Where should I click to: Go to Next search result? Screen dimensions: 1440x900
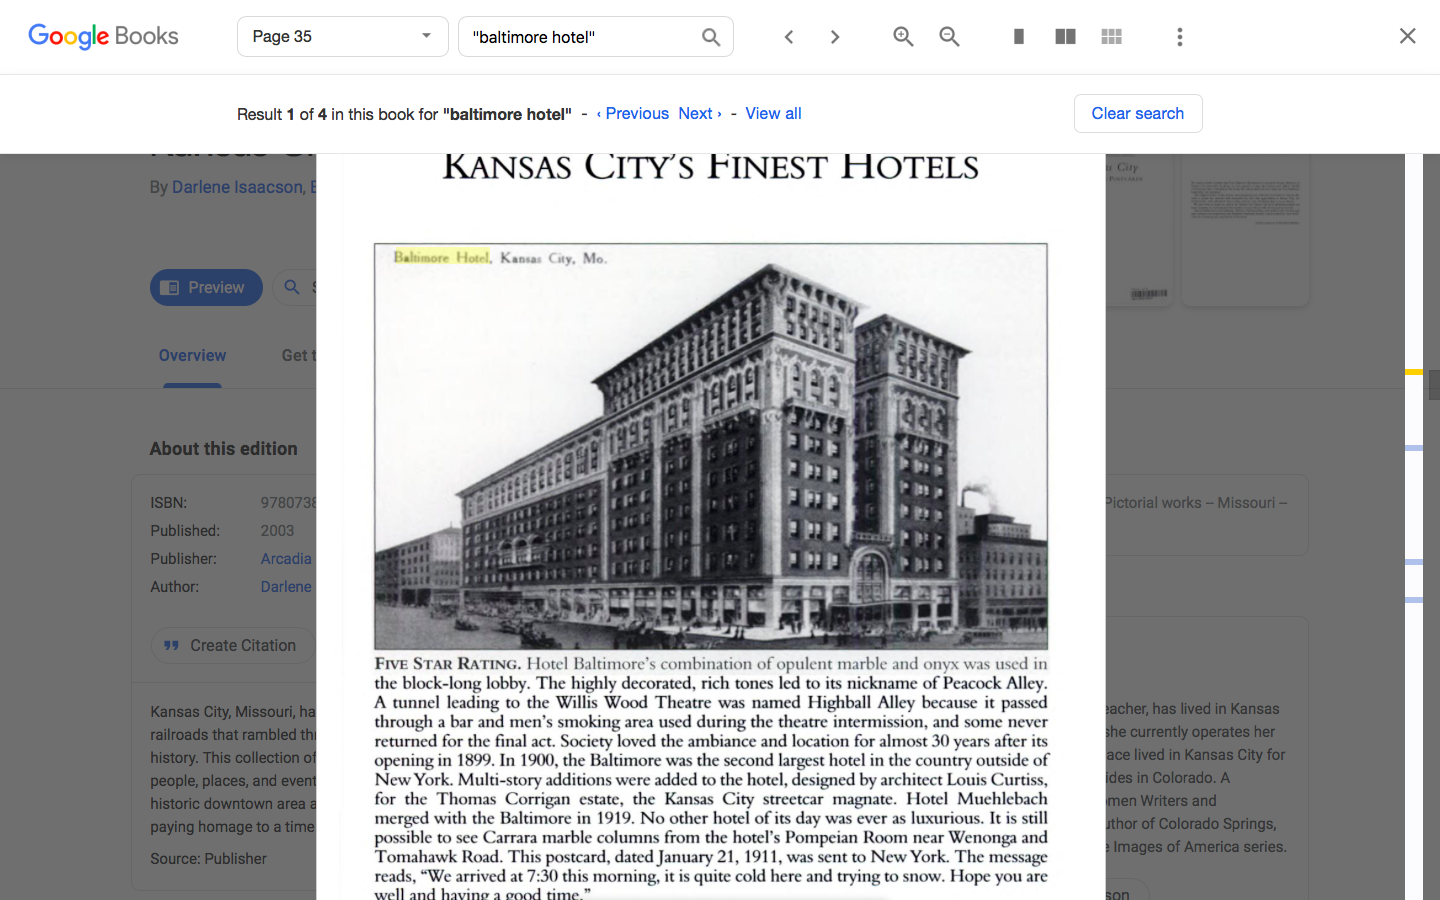point(700,114)
